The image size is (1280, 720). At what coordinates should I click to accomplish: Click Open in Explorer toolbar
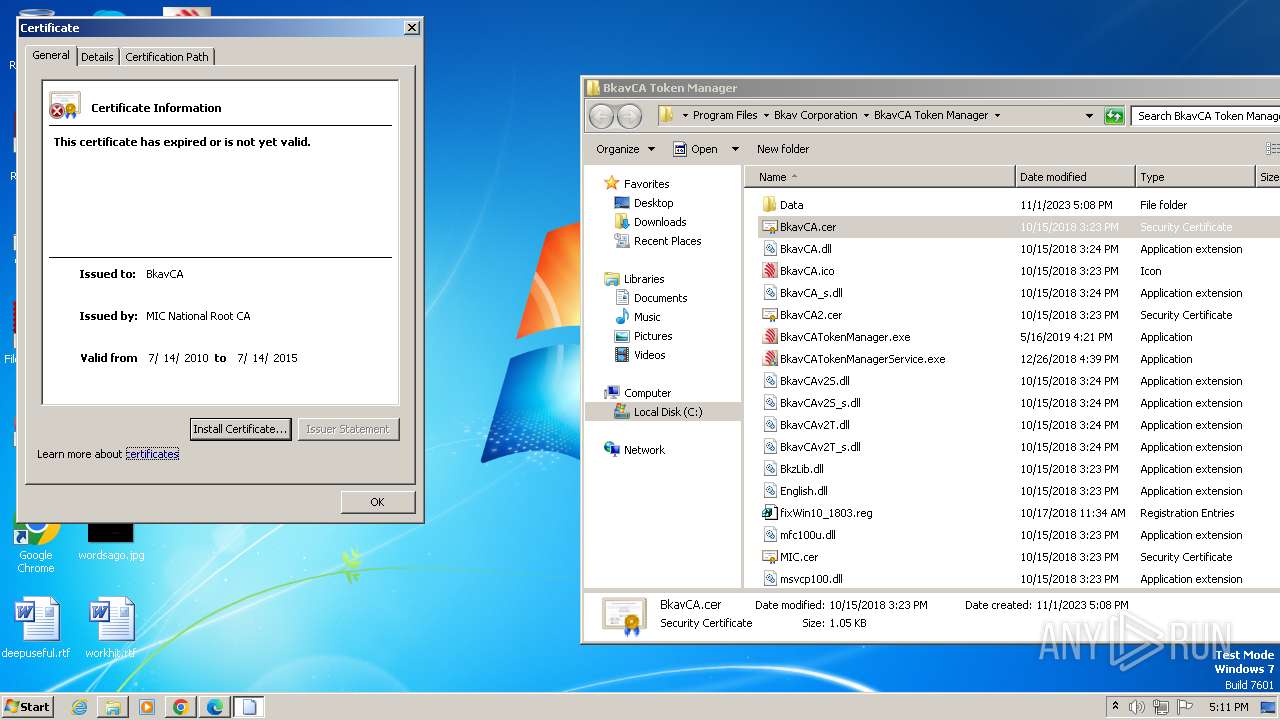[x=696, y=149]
